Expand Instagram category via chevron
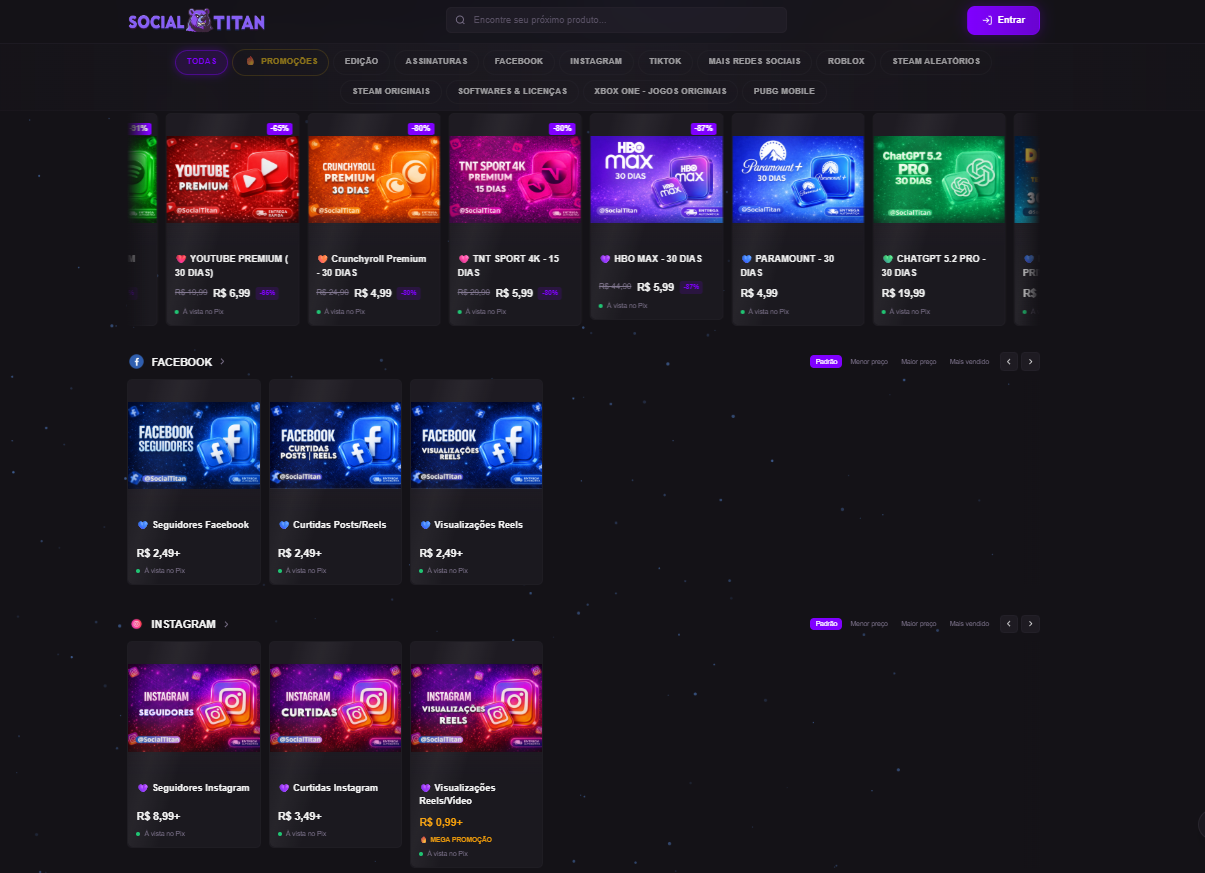 click(226, 624)
